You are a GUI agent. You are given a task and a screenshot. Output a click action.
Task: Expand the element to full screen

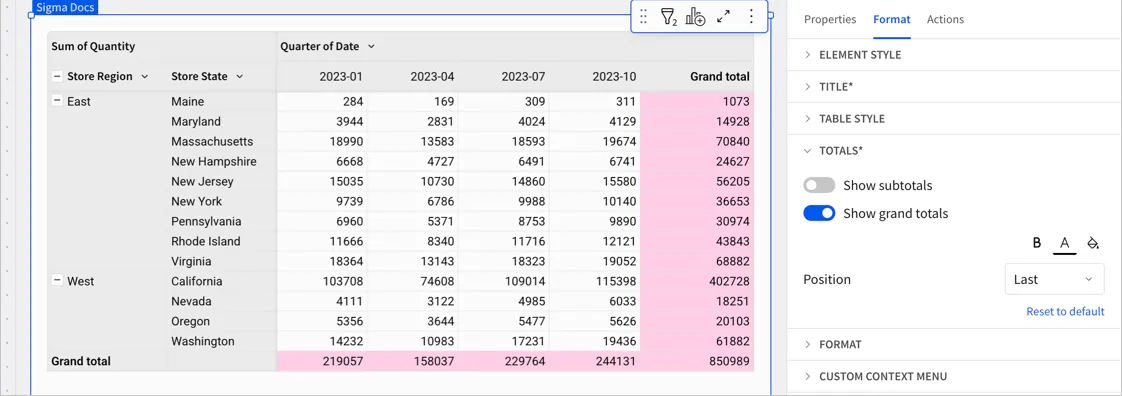coord(723,16)
